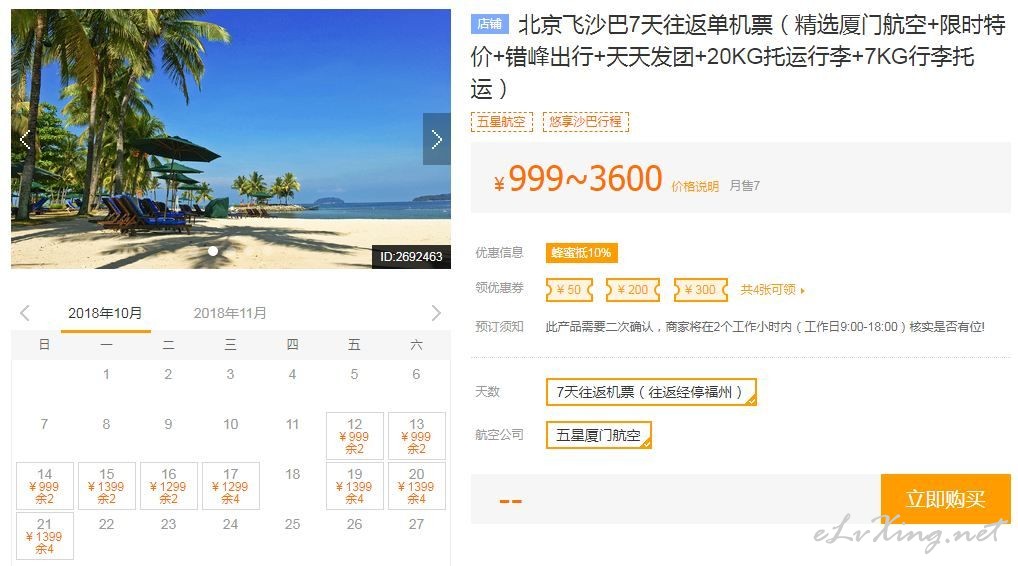Open the 蜂蜜抵10% discount badge
1018x566 pixels.
[582, 252]
